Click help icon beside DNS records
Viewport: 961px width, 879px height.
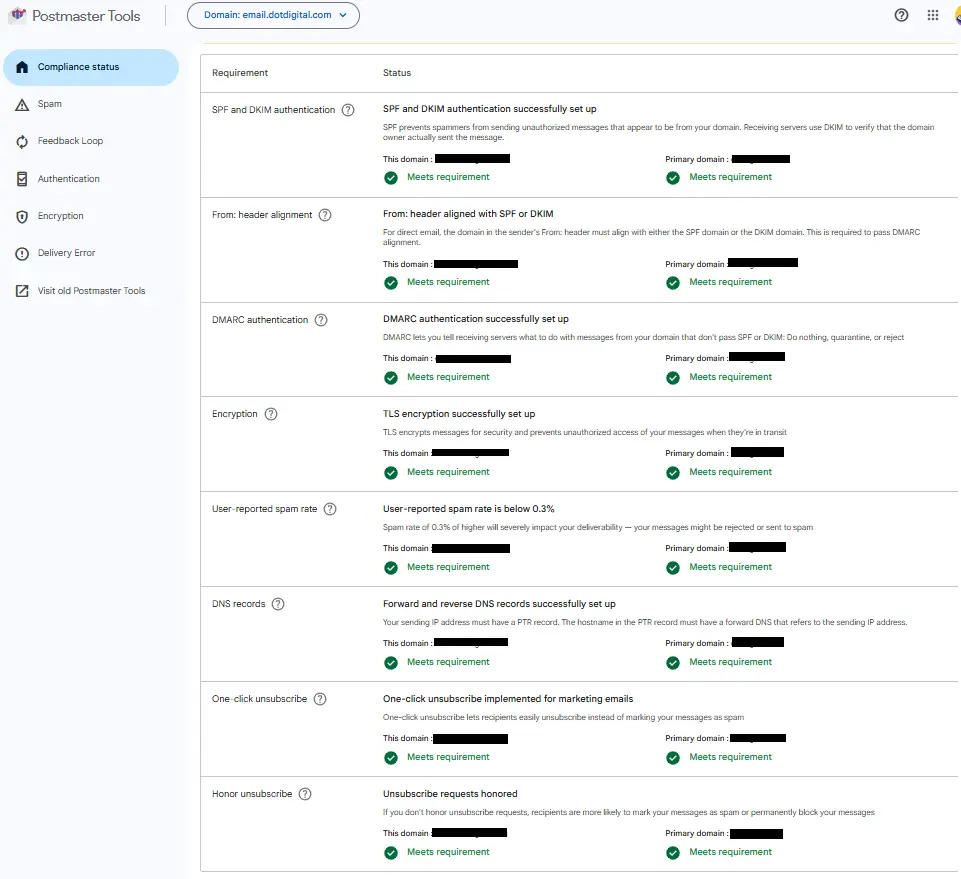click(278, 604)
